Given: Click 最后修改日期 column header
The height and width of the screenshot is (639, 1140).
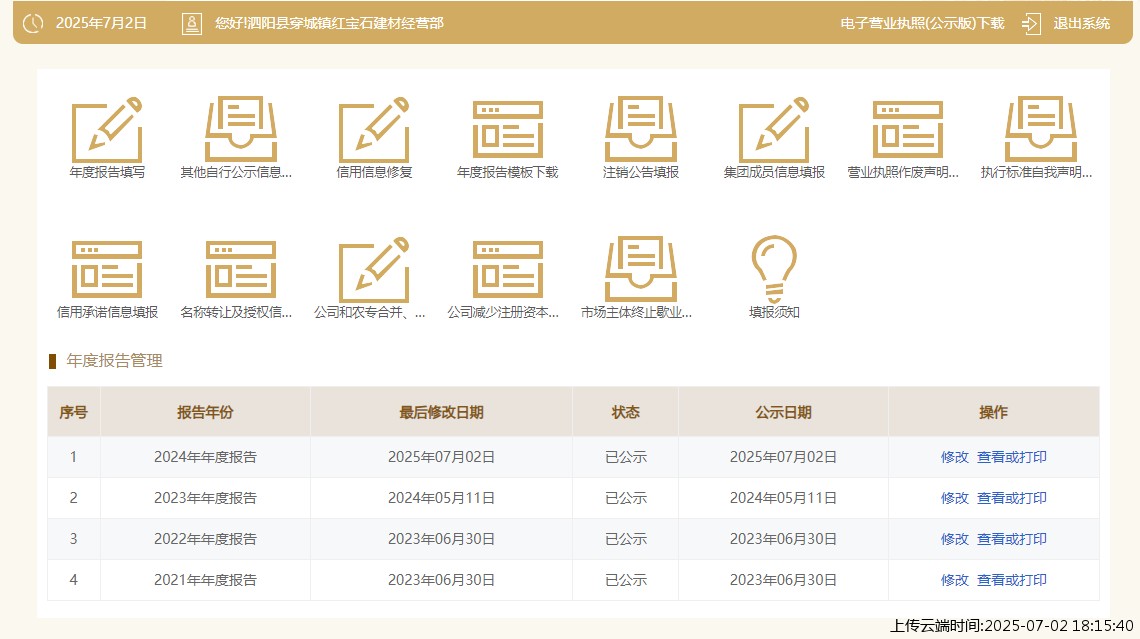Looking at the screenshot, I should (x=441, y=412).
